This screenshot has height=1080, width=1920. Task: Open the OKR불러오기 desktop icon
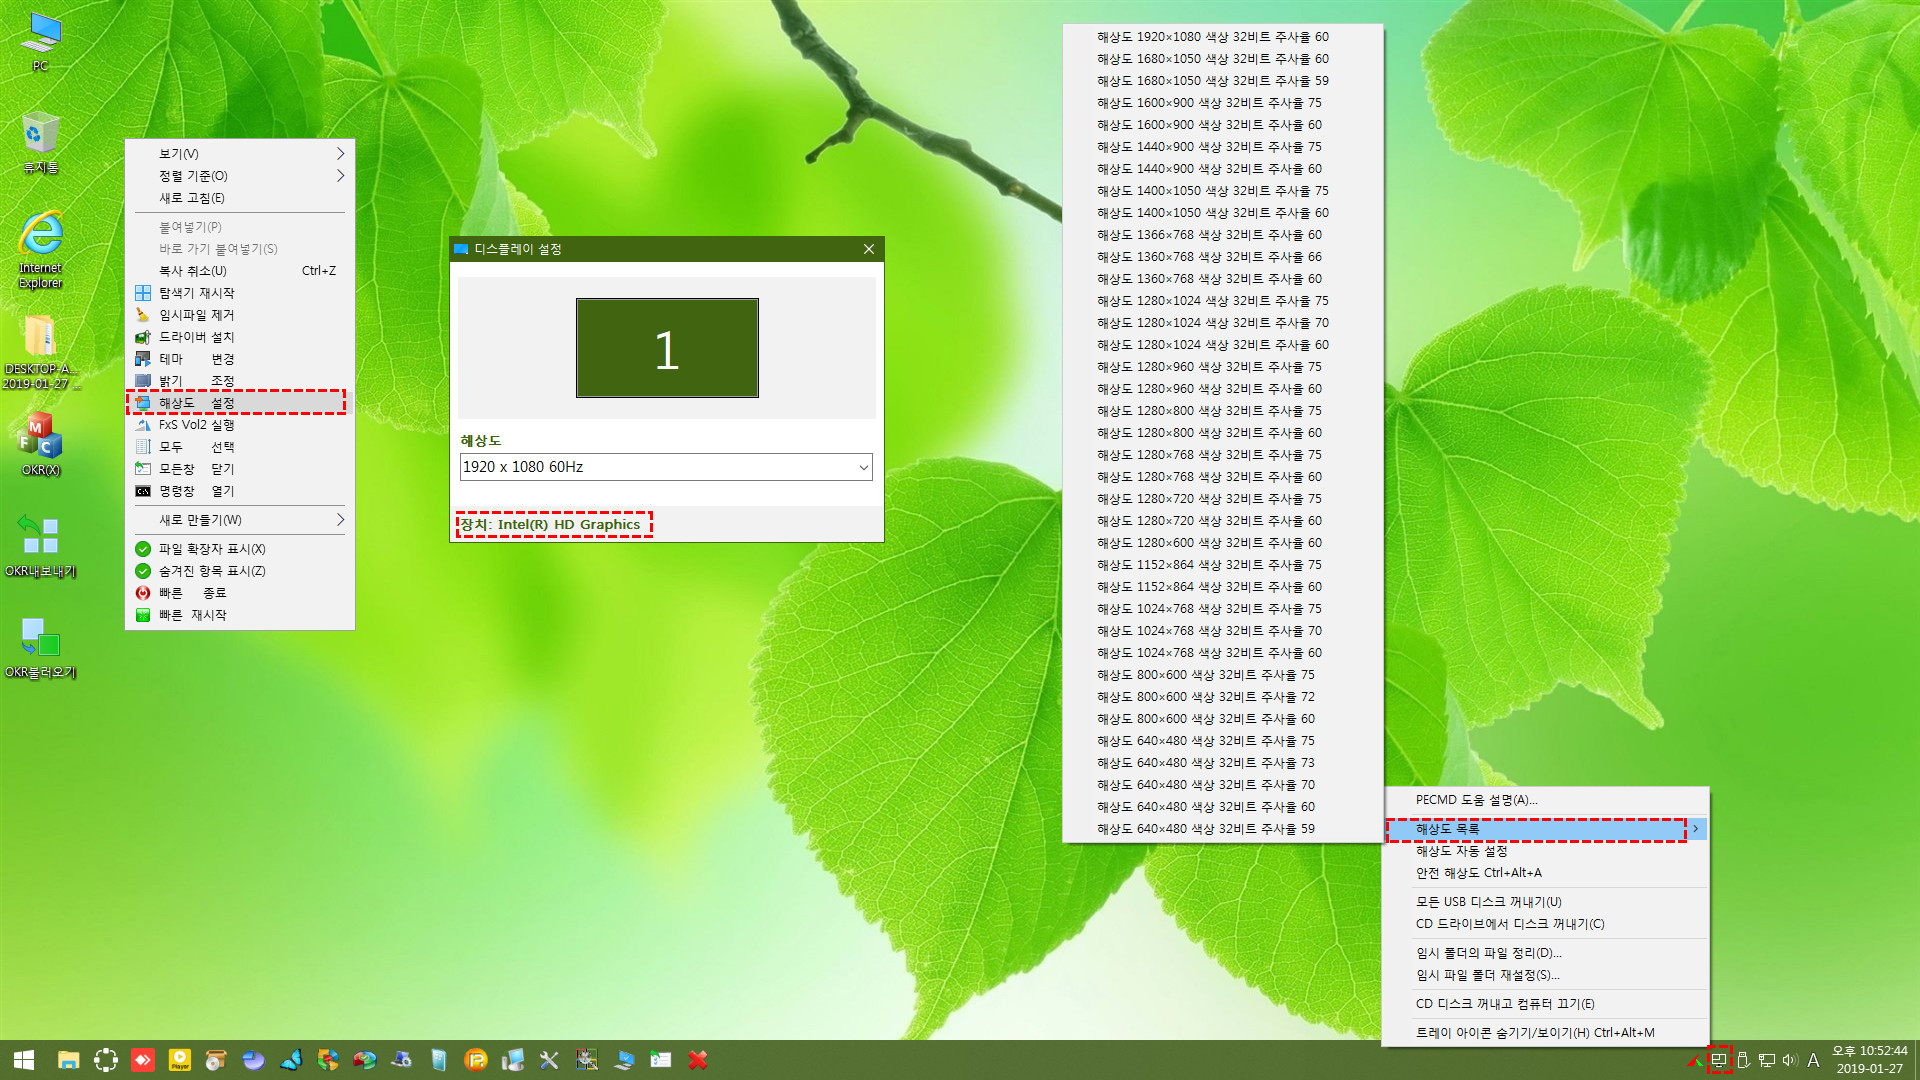point(40,647)
